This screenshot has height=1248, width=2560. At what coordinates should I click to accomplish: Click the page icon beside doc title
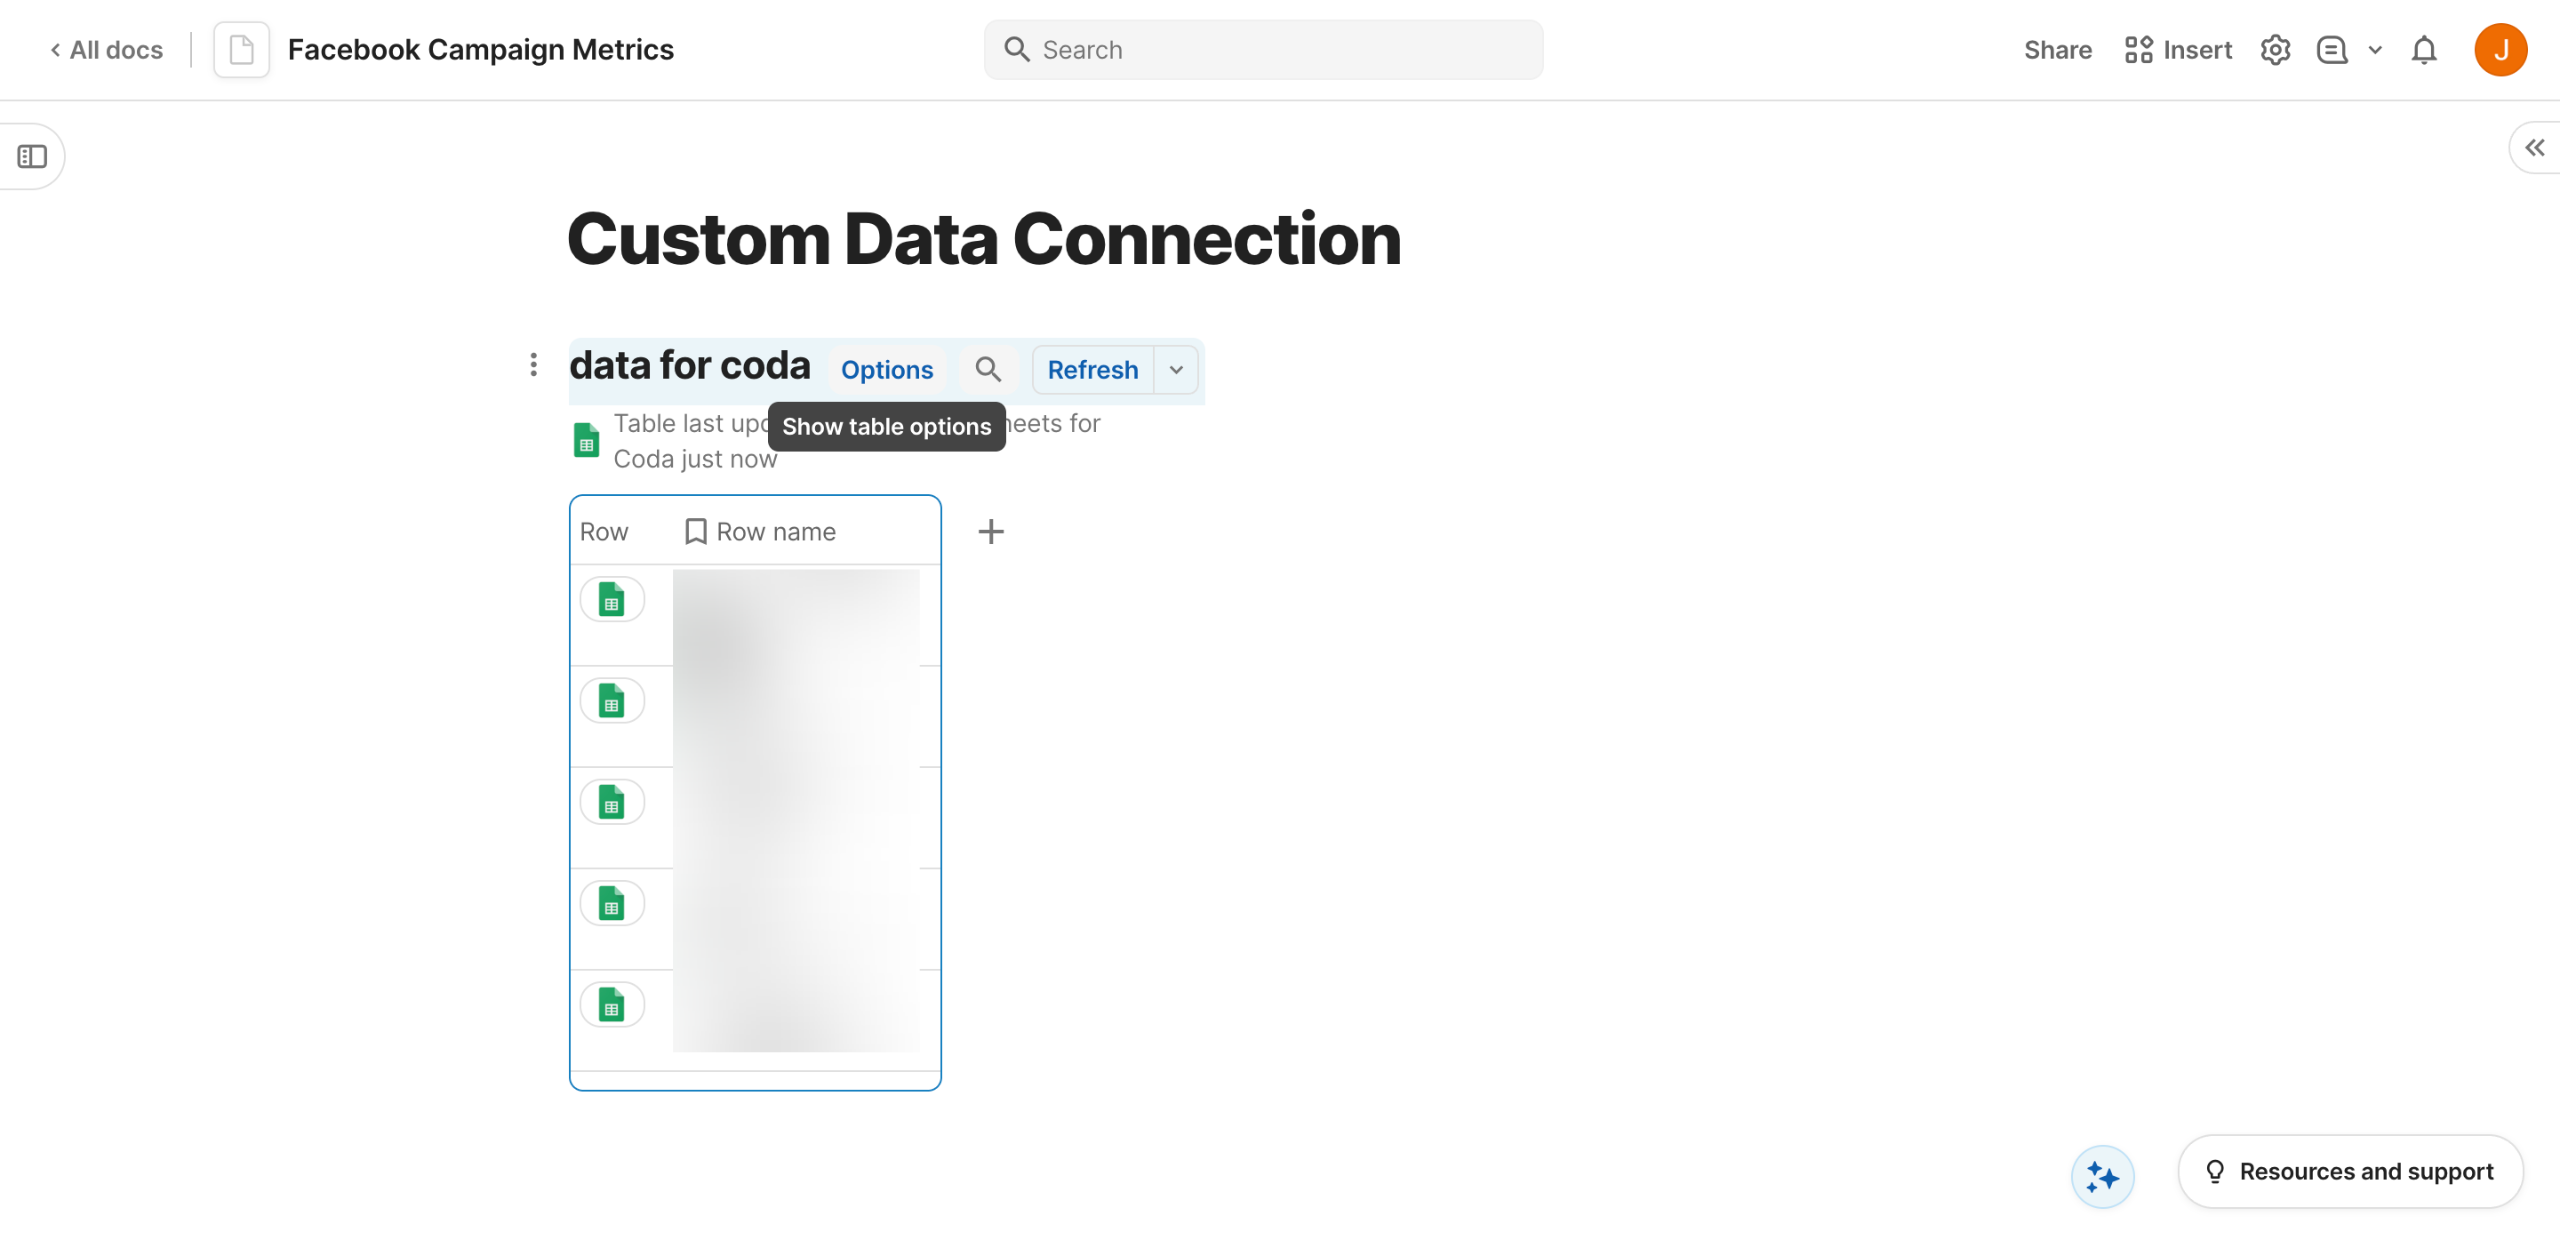pyautogui.click(x=241, y=50)
